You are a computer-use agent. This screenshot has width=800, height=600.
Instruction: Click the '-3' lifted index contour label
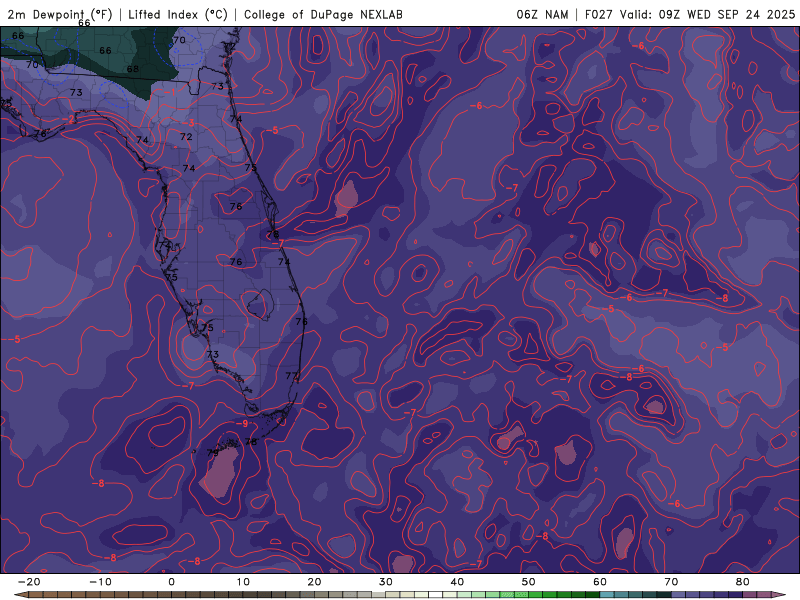point(189,123)
